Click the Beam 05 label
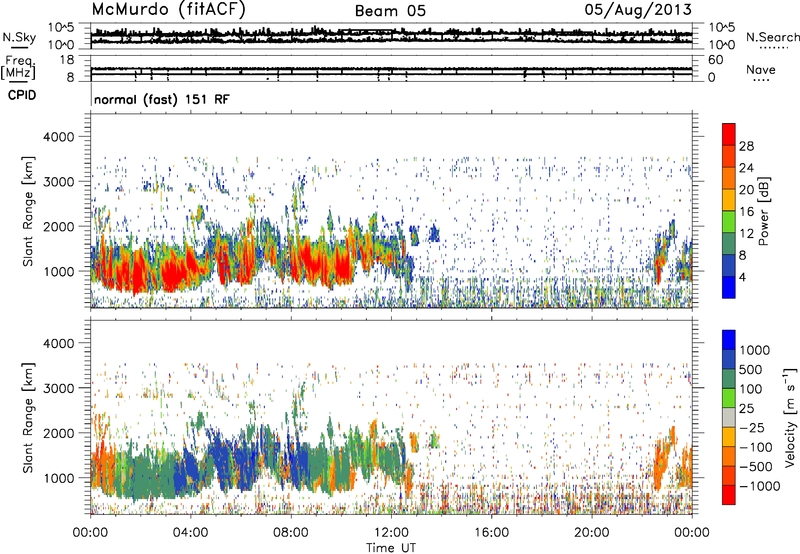The width and height of the screenshot is (800, 554). tap(390, 11)
